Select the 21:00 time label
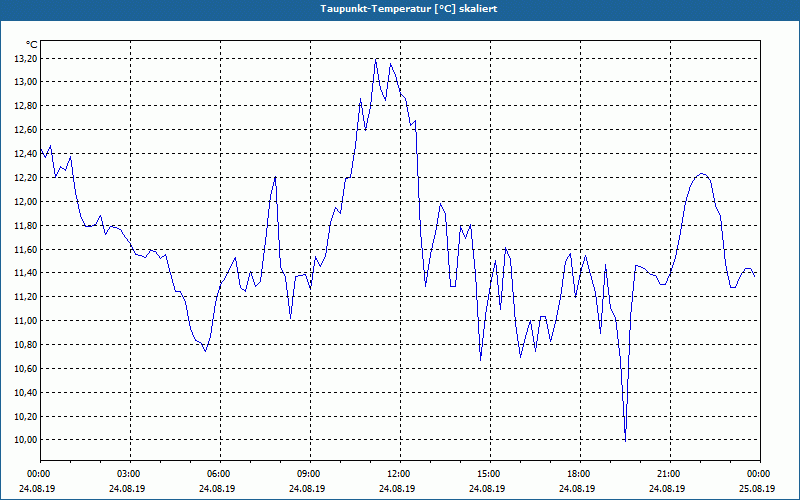This screenshot has height=500, width=800. (x=670, y=474)
